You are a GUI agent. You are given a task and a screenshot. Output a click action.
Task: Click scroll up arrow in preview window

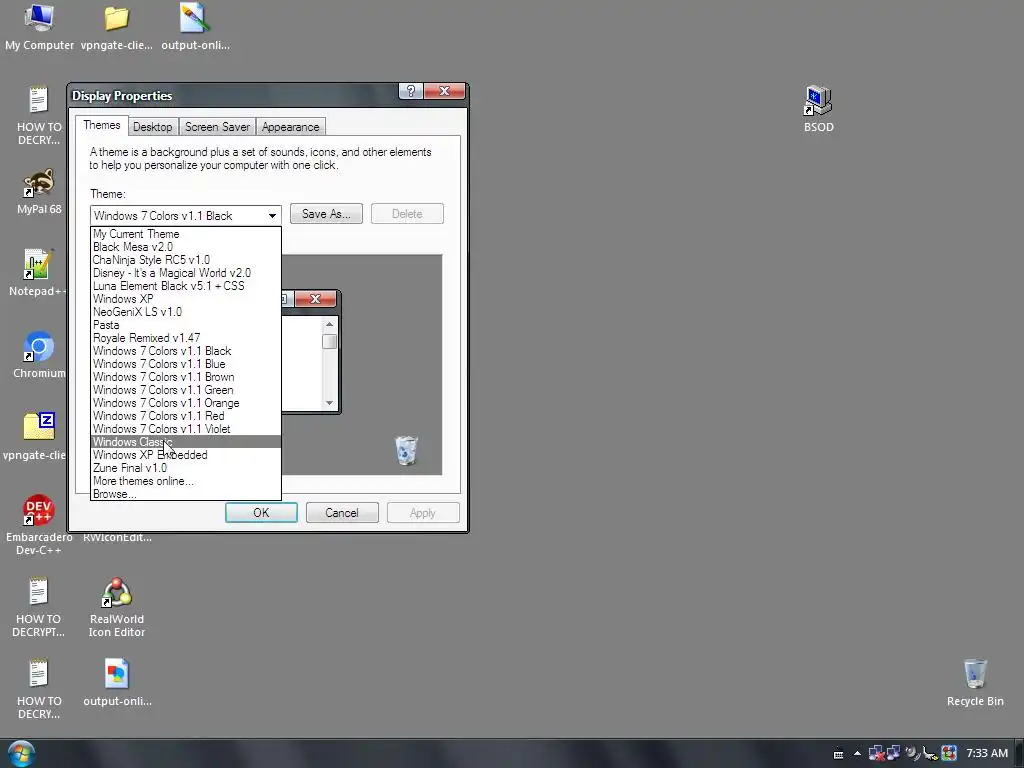(329, 325)
